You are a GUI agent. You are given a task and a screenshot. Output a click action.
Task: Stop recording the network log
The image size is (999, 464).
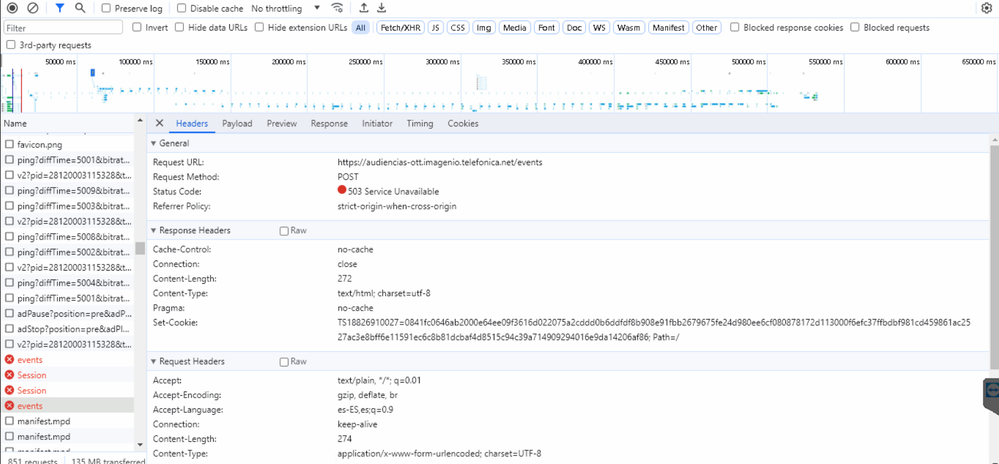[x=11, y=8]
